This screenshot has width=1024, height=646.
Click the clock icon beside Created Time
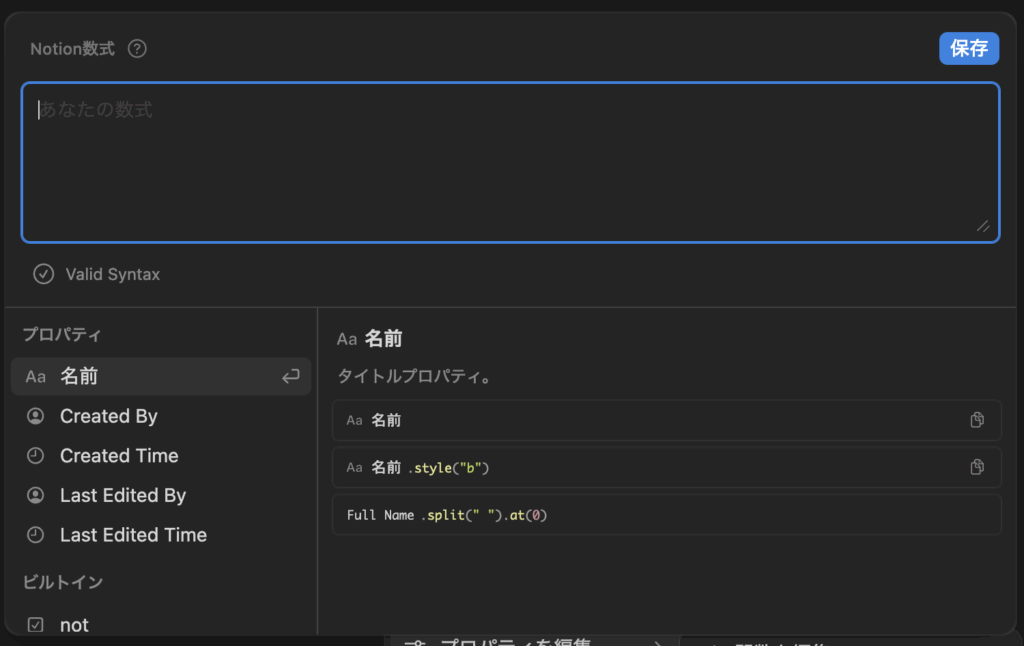click(x=36, y=456)
